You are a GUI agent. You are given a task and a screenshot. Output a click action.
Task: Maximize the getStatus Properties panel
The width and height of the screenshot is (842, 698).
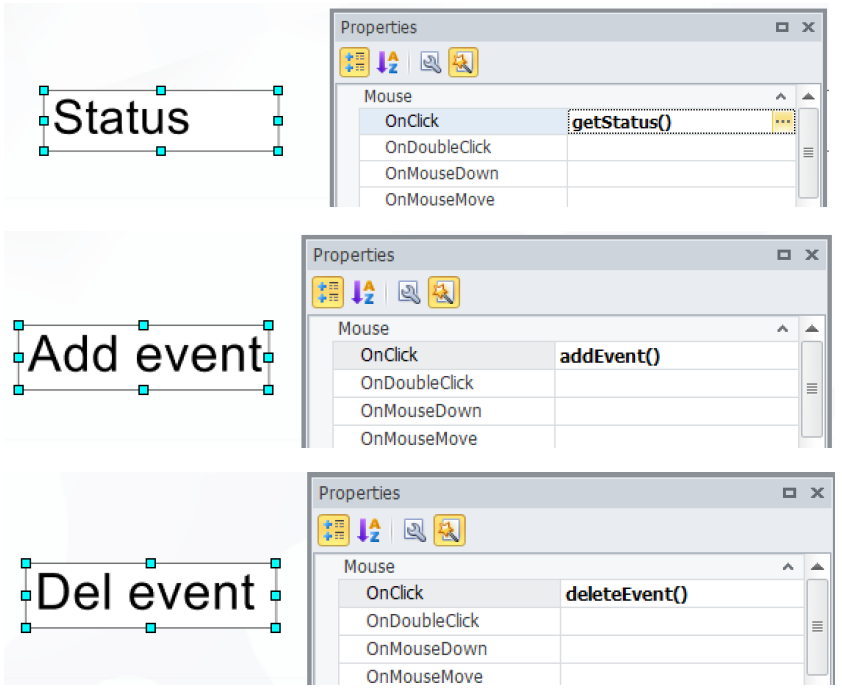pos(782,27)
